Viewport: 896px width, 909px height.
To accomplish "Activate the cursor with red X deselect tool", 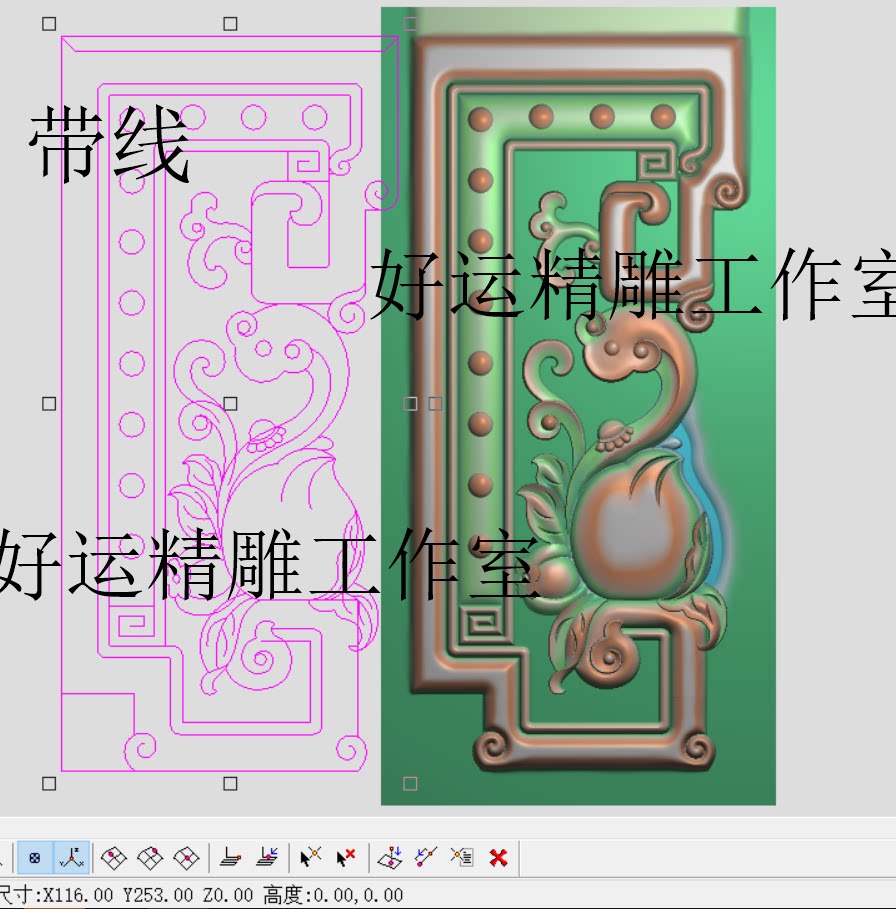I will (x=346, y=857).
